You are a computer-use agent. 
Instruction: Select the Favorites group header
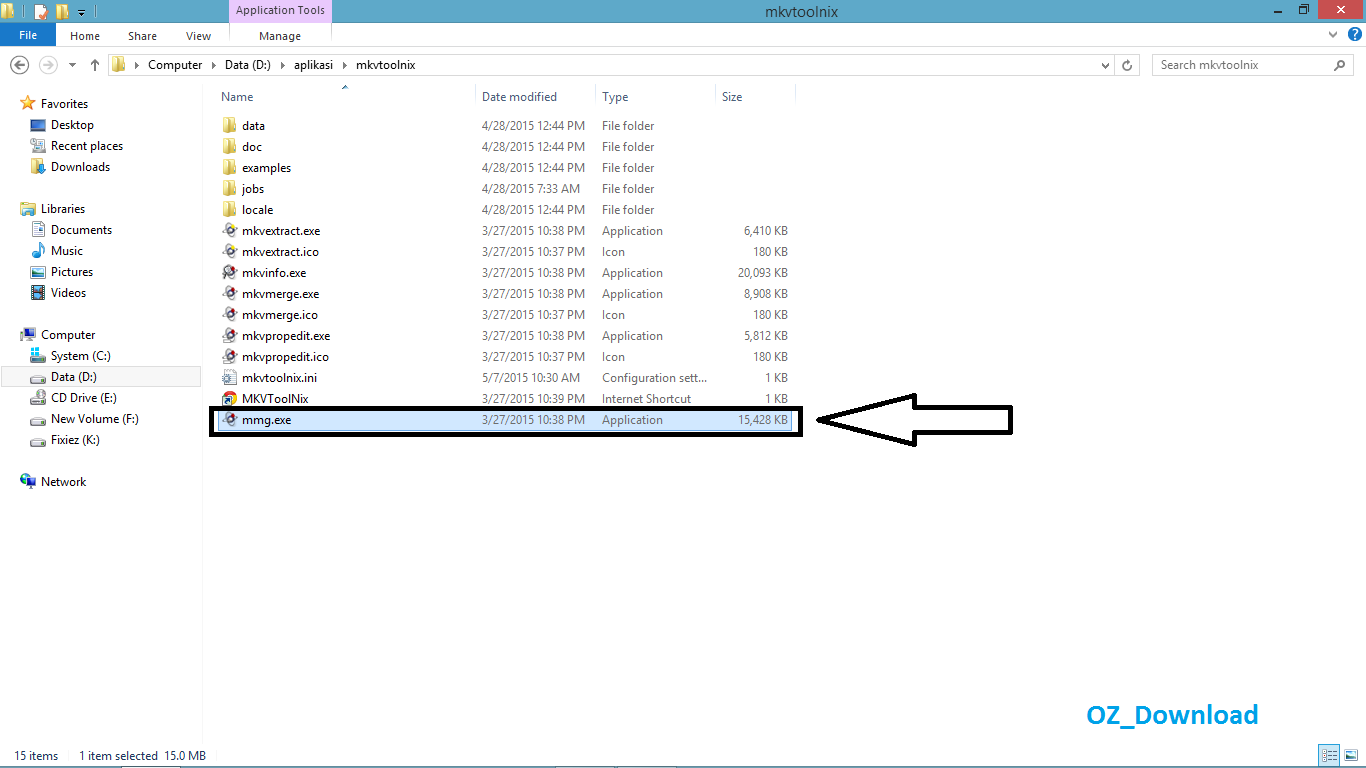click(x=64, y=104)
